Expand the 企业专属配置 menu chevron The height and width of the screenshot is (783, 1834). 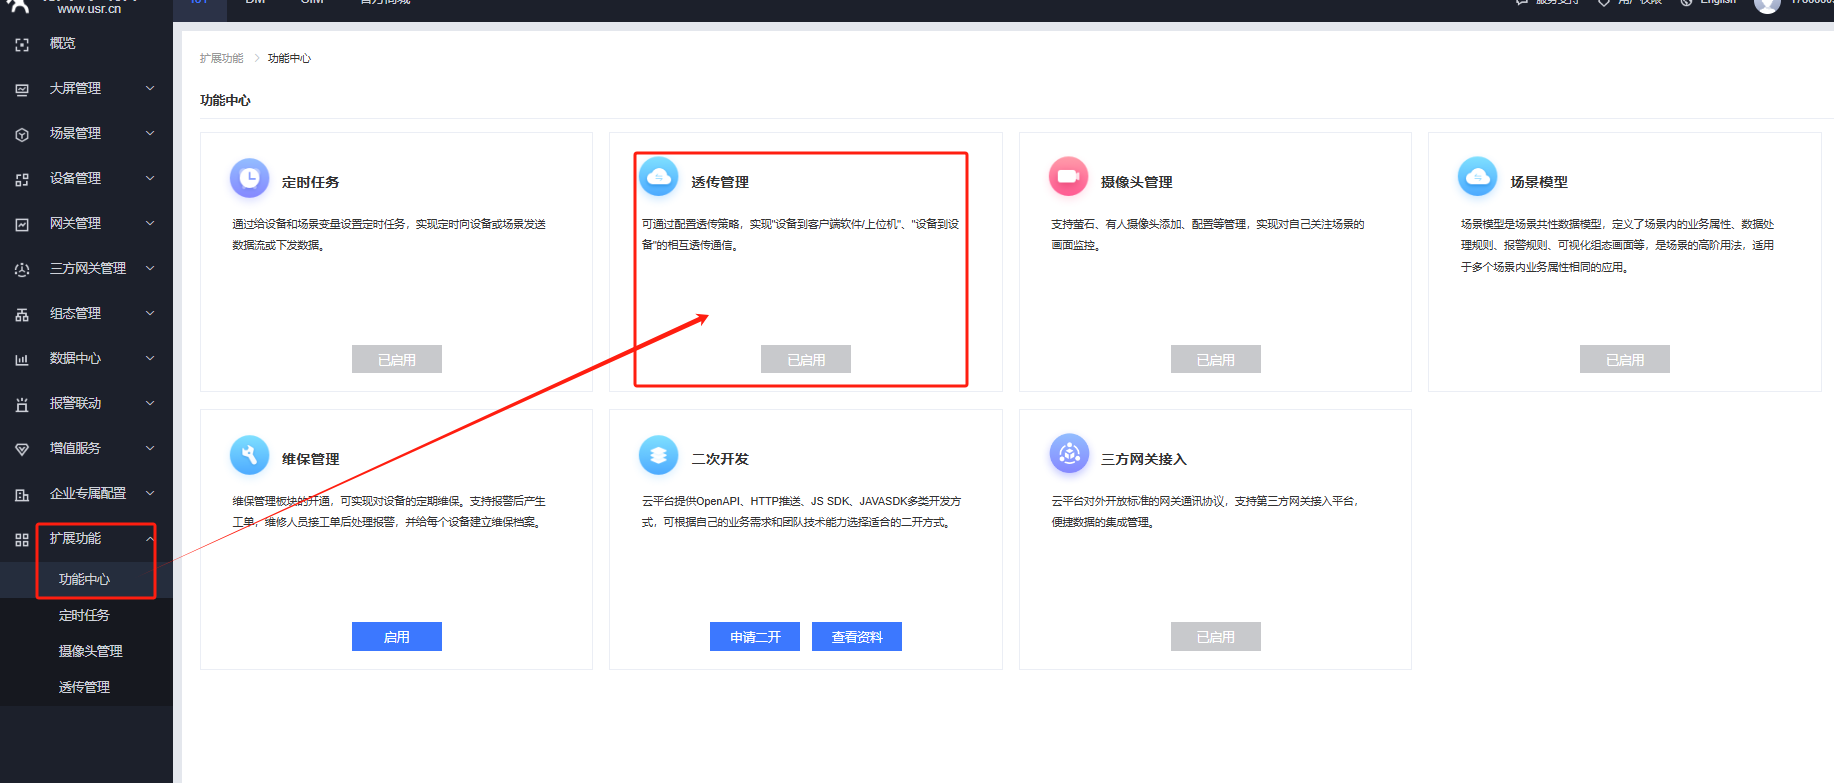click(x=150, y=493)
